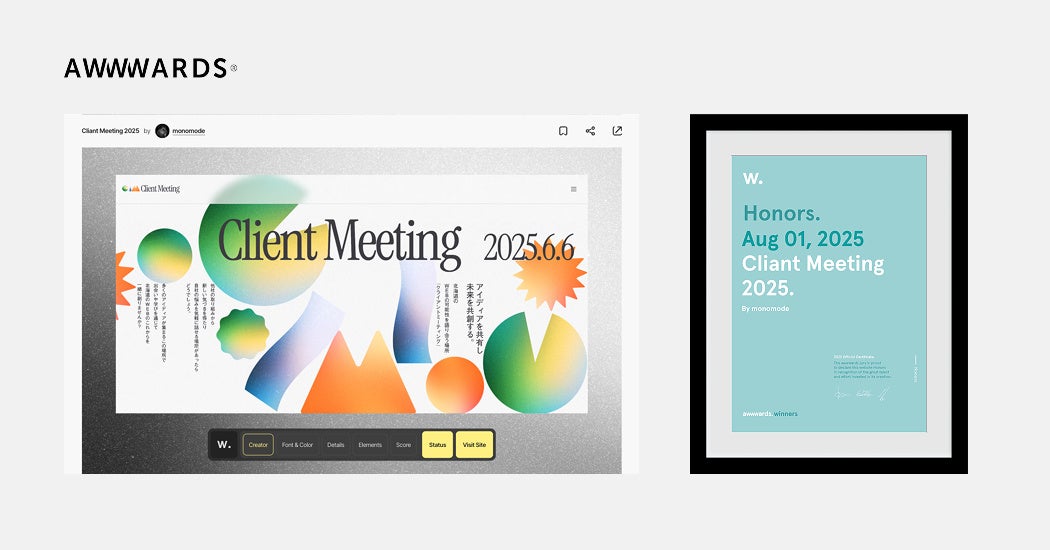Open the Details tab

[335, 445]
